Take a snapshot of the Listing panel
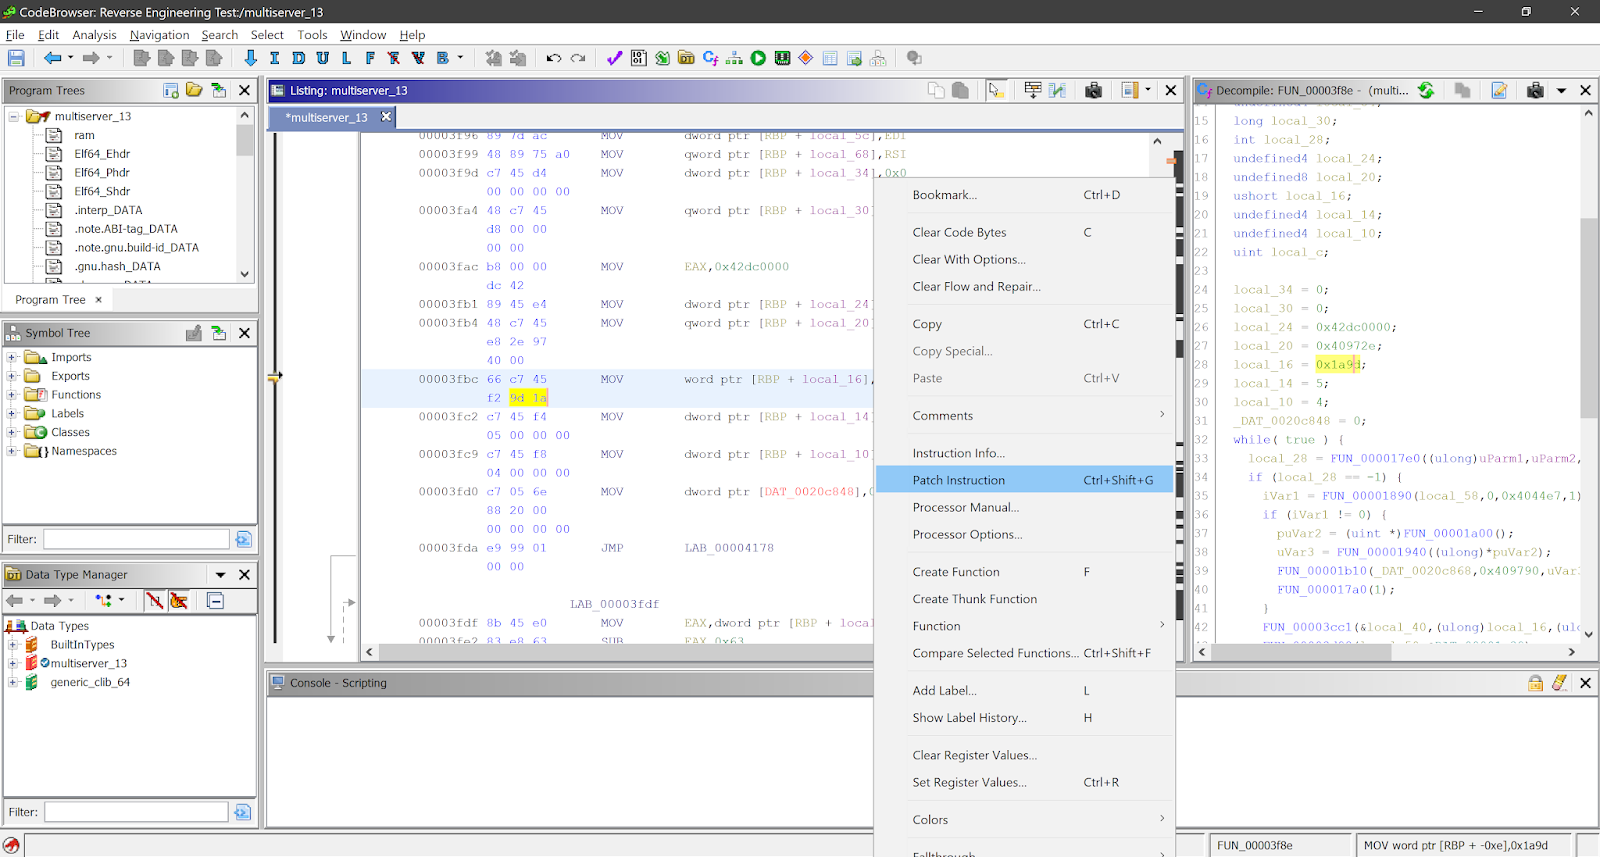 point(1093,90)
